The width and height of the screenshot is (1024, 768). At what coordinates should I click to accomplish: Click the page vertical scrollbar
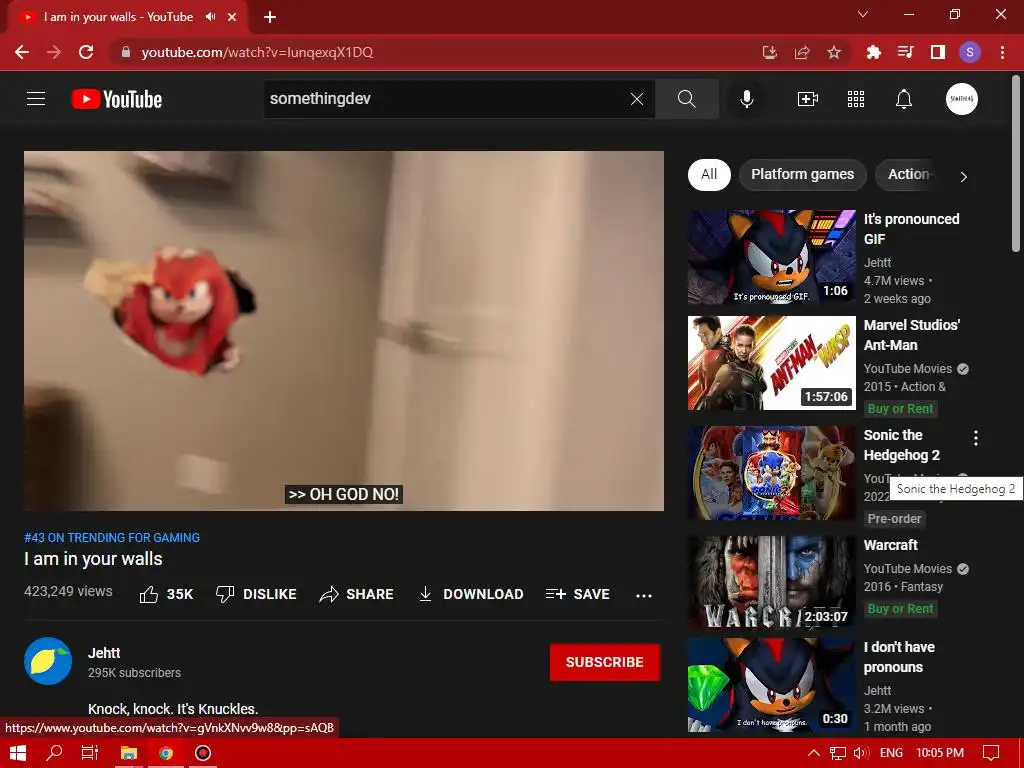pos(1016,163)
